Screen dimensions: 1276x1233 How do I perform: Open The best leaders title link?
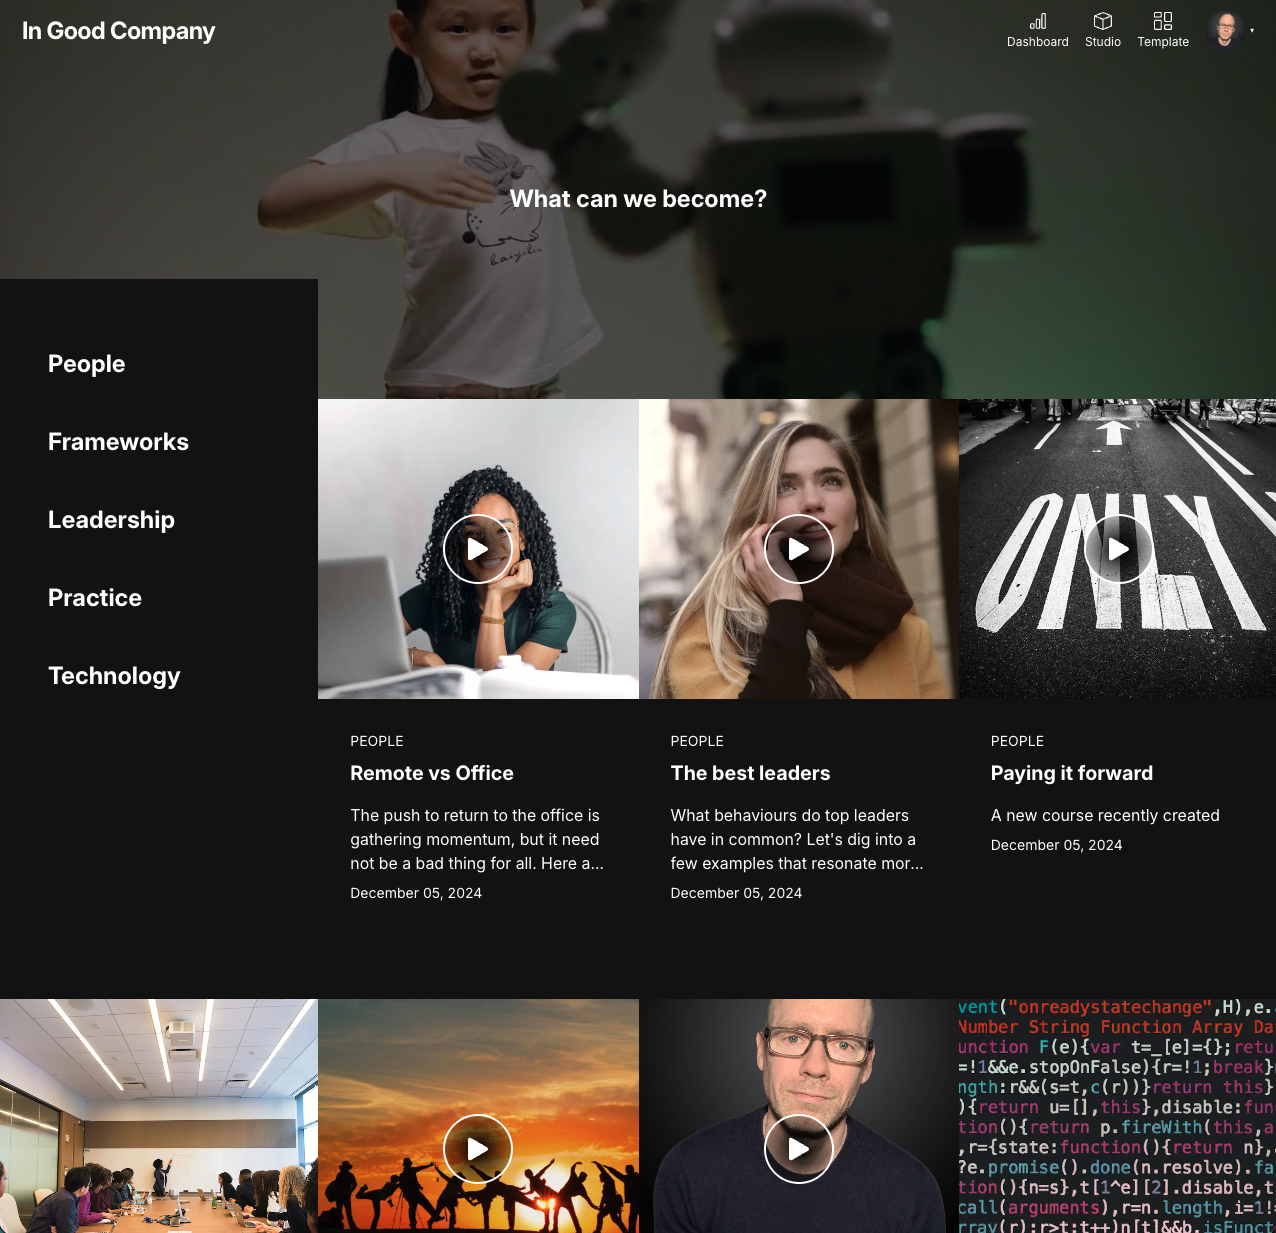pyautogui.click(x=750, y=773)
